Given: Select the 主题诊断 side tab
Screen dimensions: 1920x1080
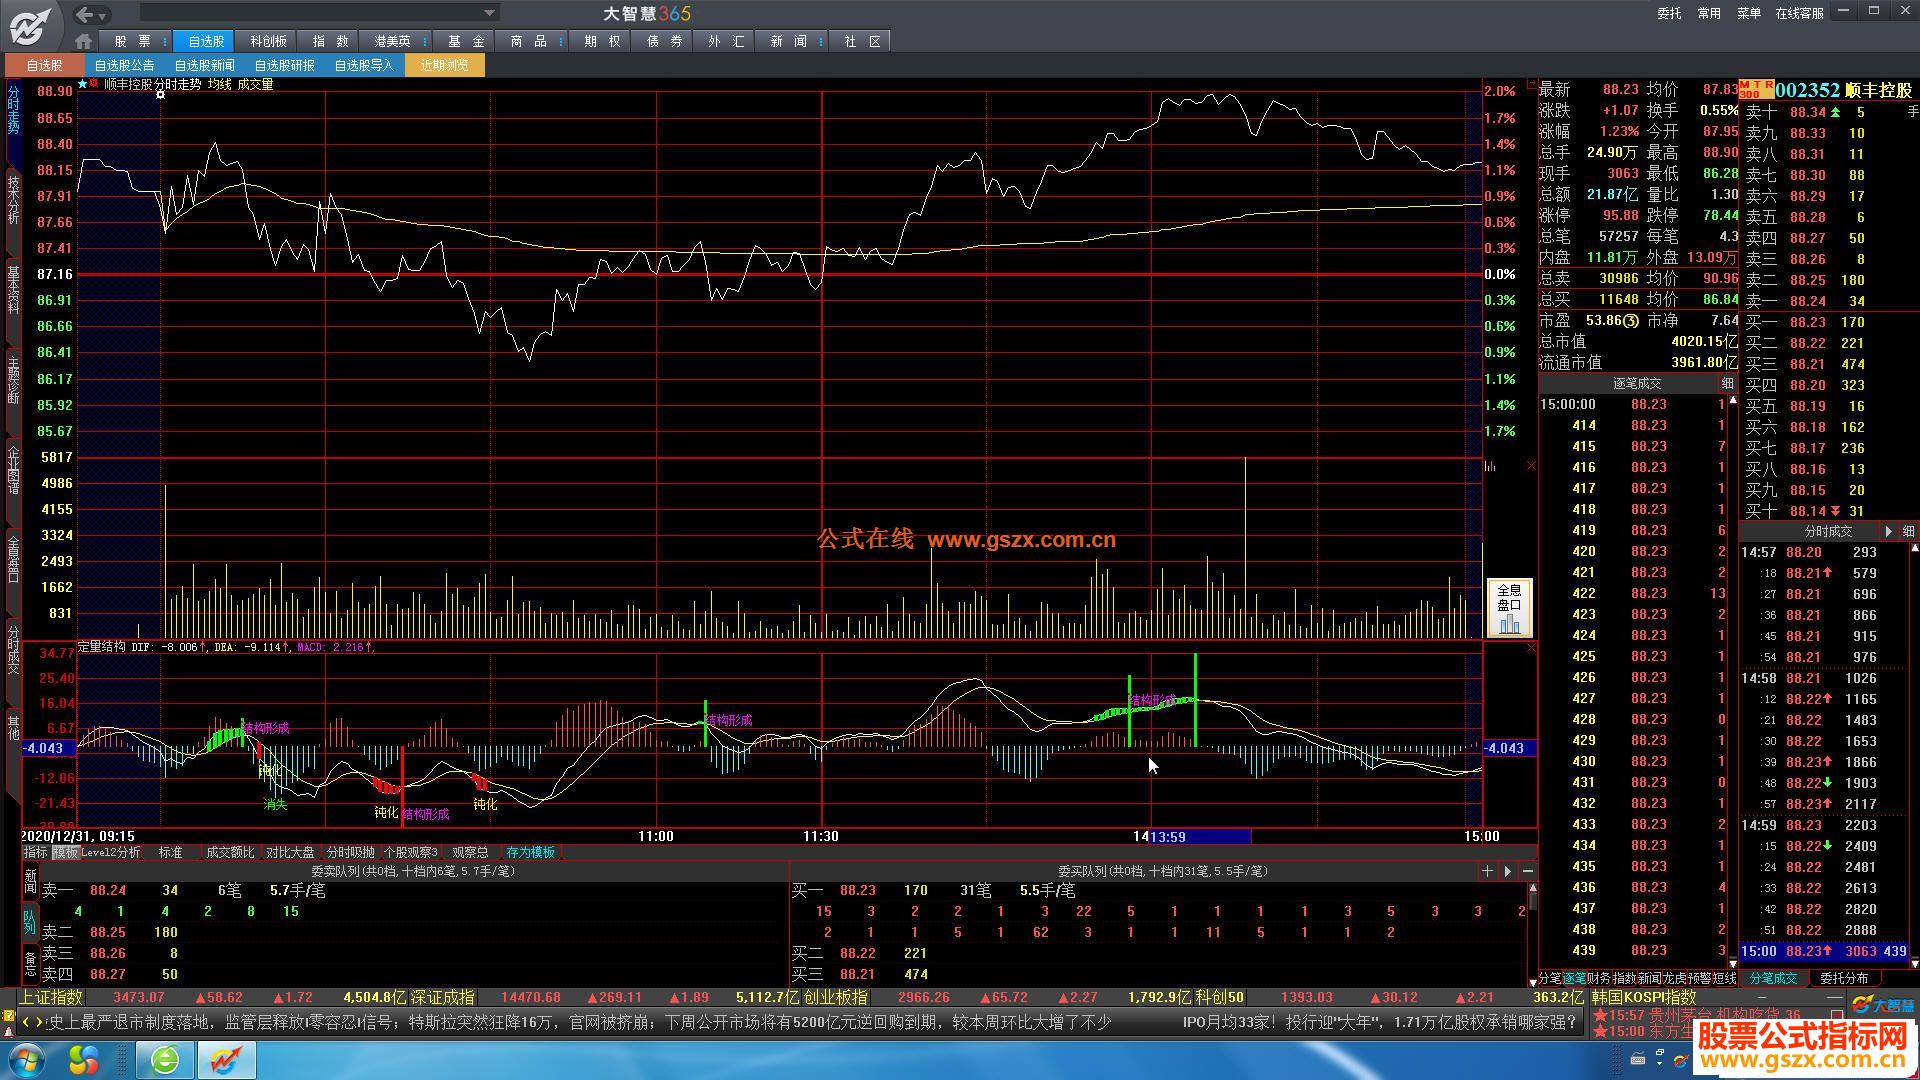Looking at the screenshot, I should point(13,379).
